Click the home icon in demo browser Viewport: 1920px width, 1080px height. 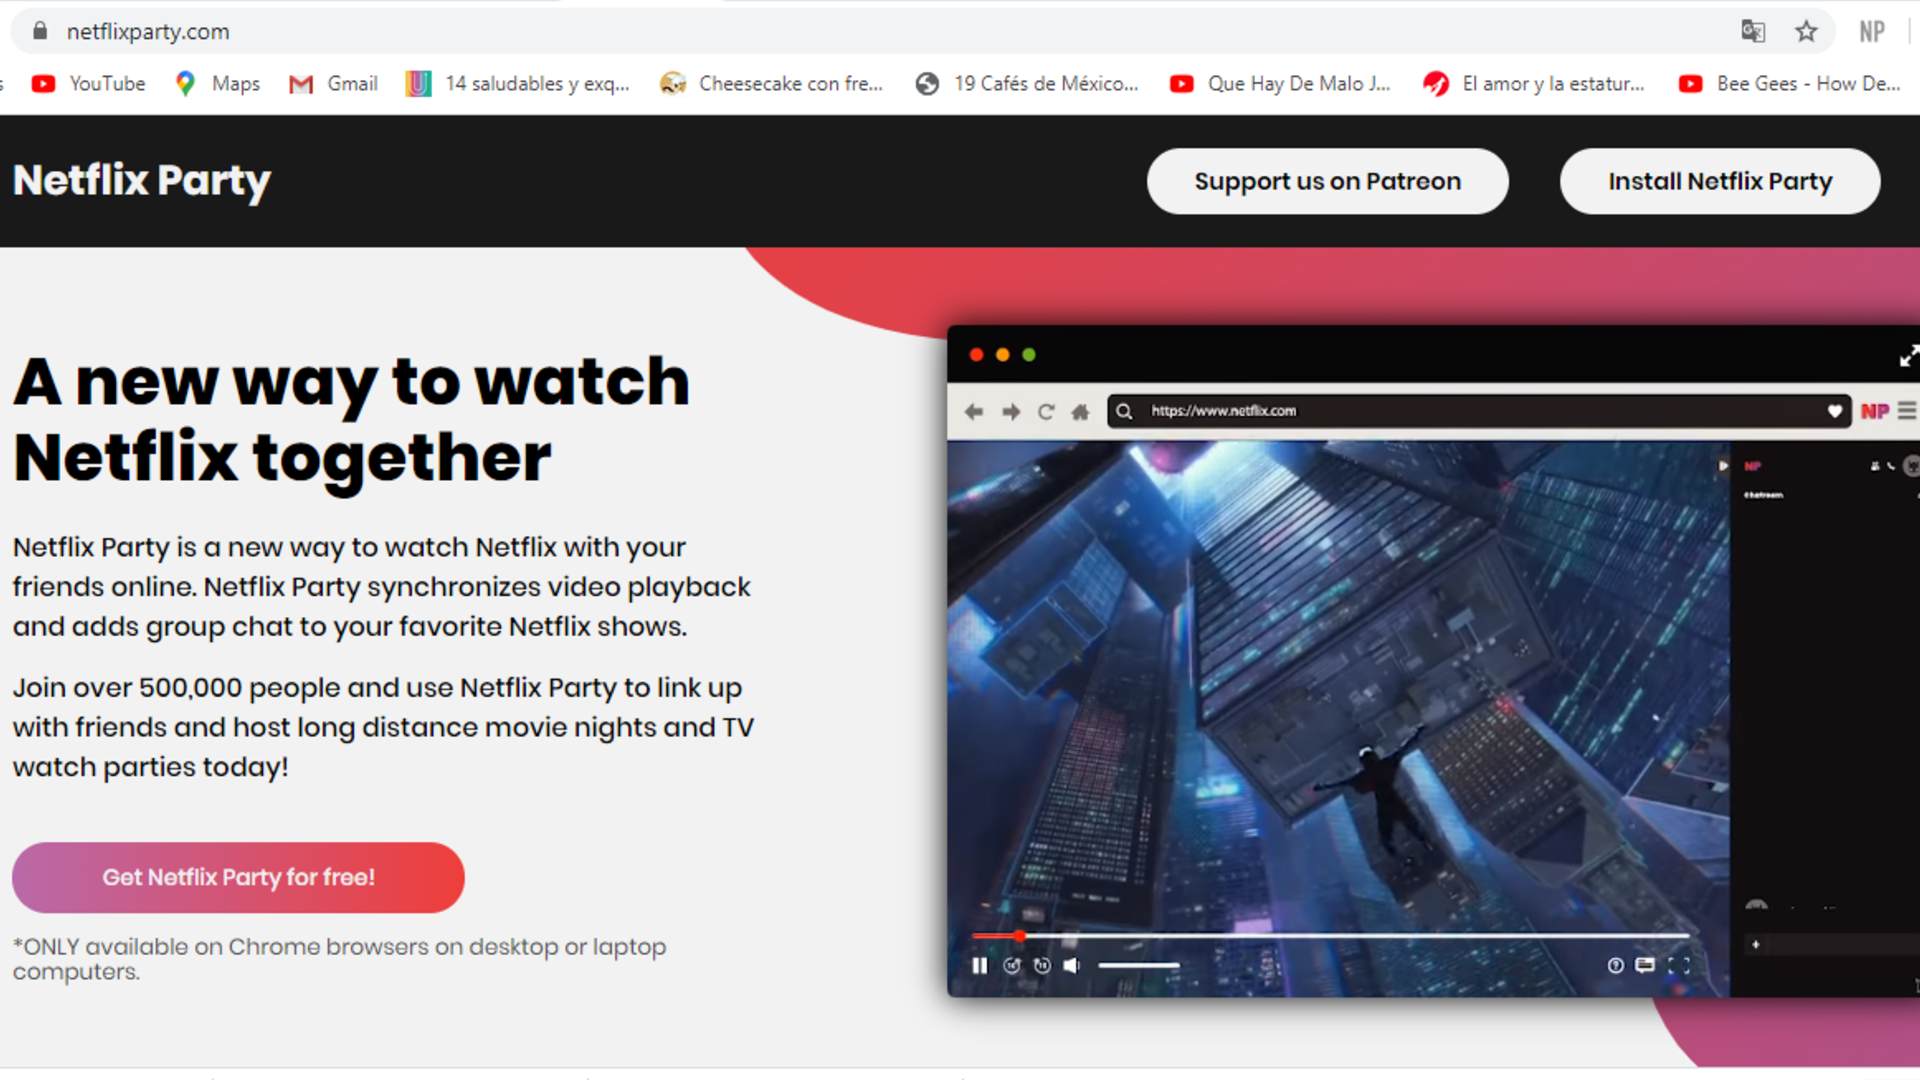1080,412
